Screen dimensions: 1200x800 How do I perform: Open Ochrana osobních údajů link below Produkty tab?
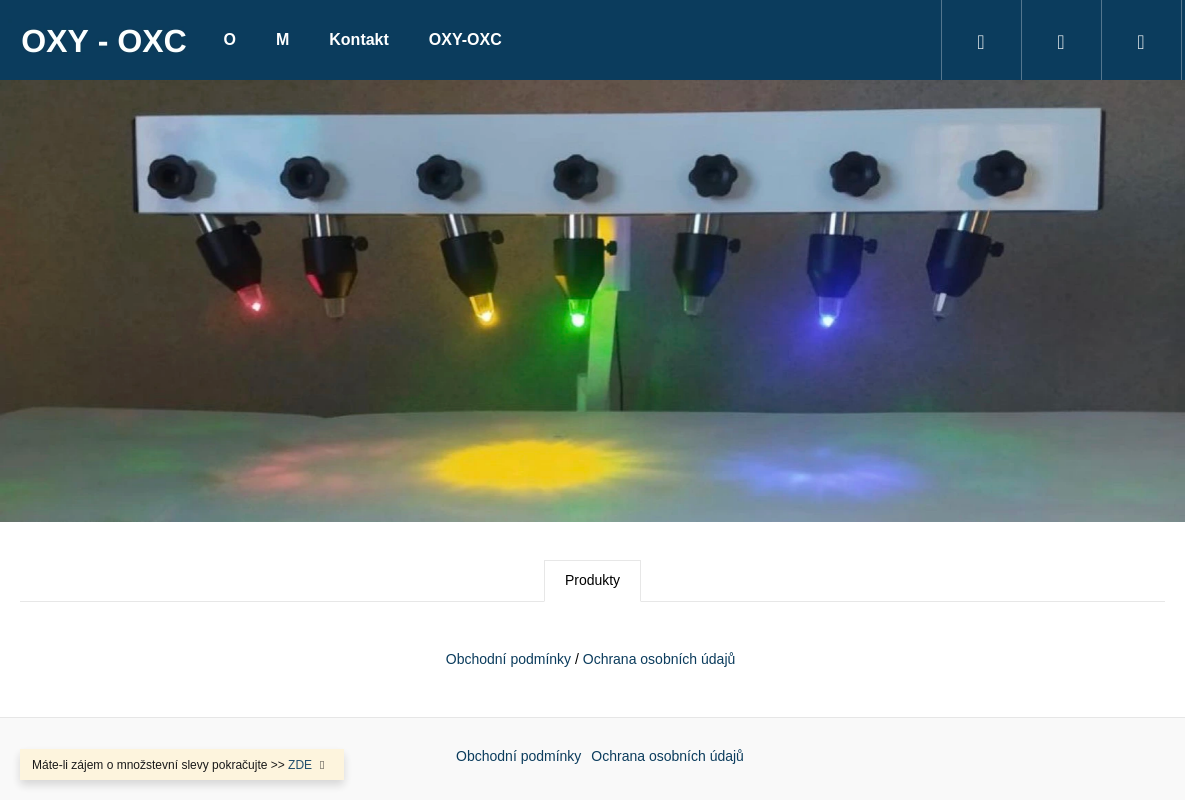658,659
